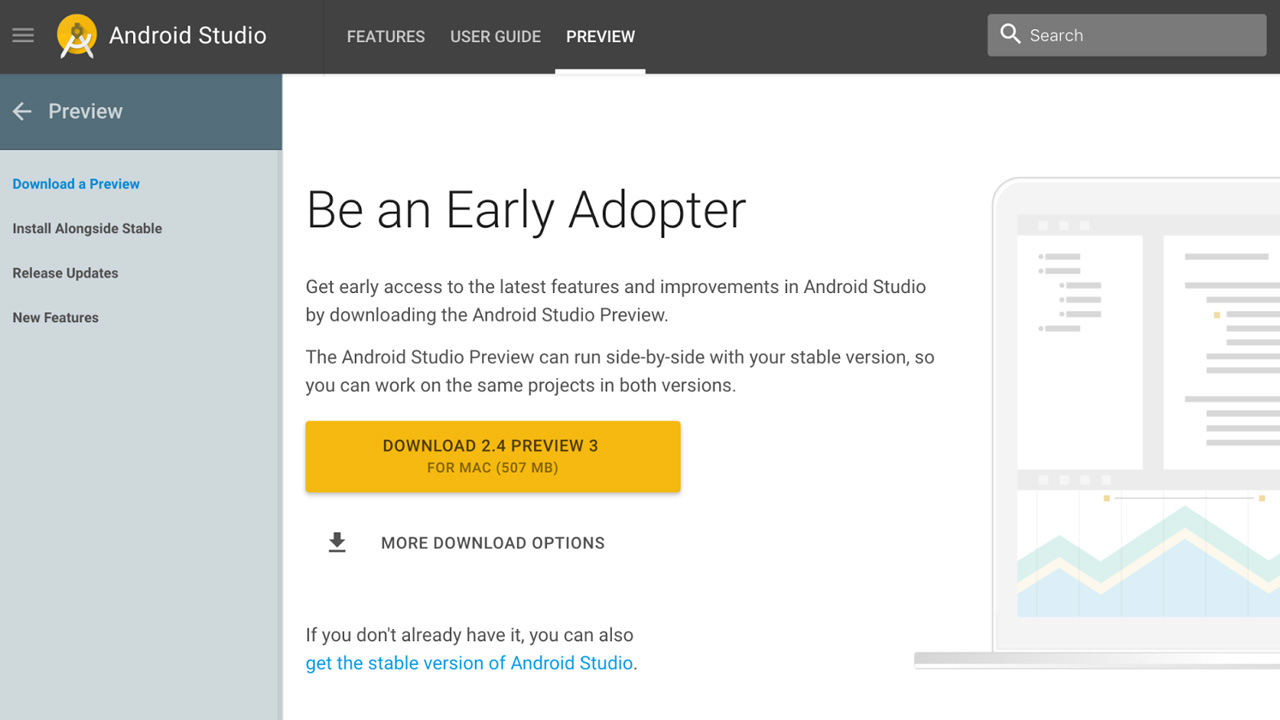Select Install Alongside Stable
This screenshot has height=720, width=1280.
point(87,228)
